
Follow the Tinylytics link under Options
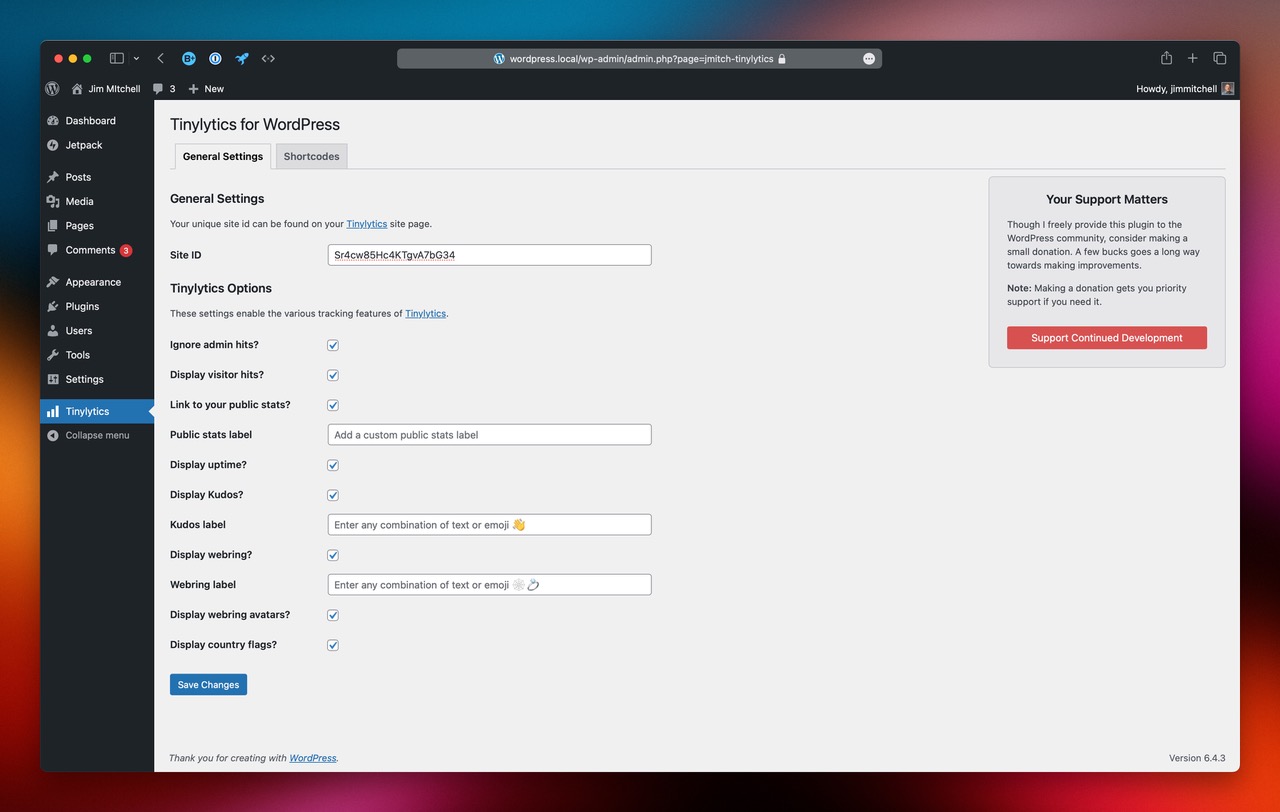(x=426, y=313)
